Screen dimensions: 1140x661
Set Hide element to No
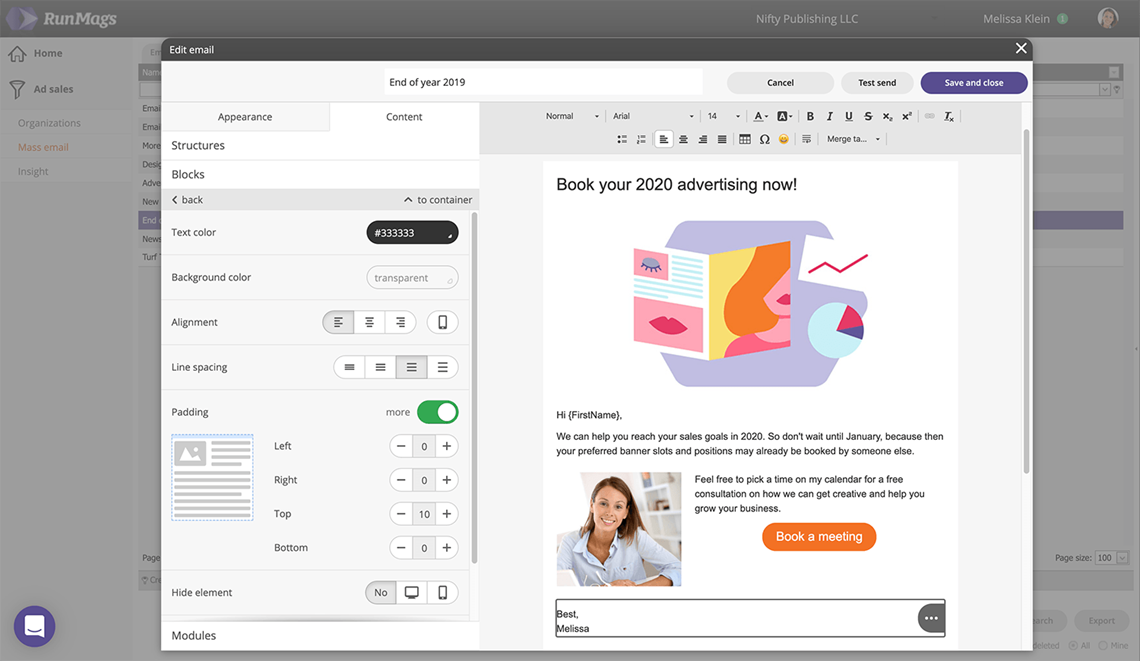pos(381,593)
